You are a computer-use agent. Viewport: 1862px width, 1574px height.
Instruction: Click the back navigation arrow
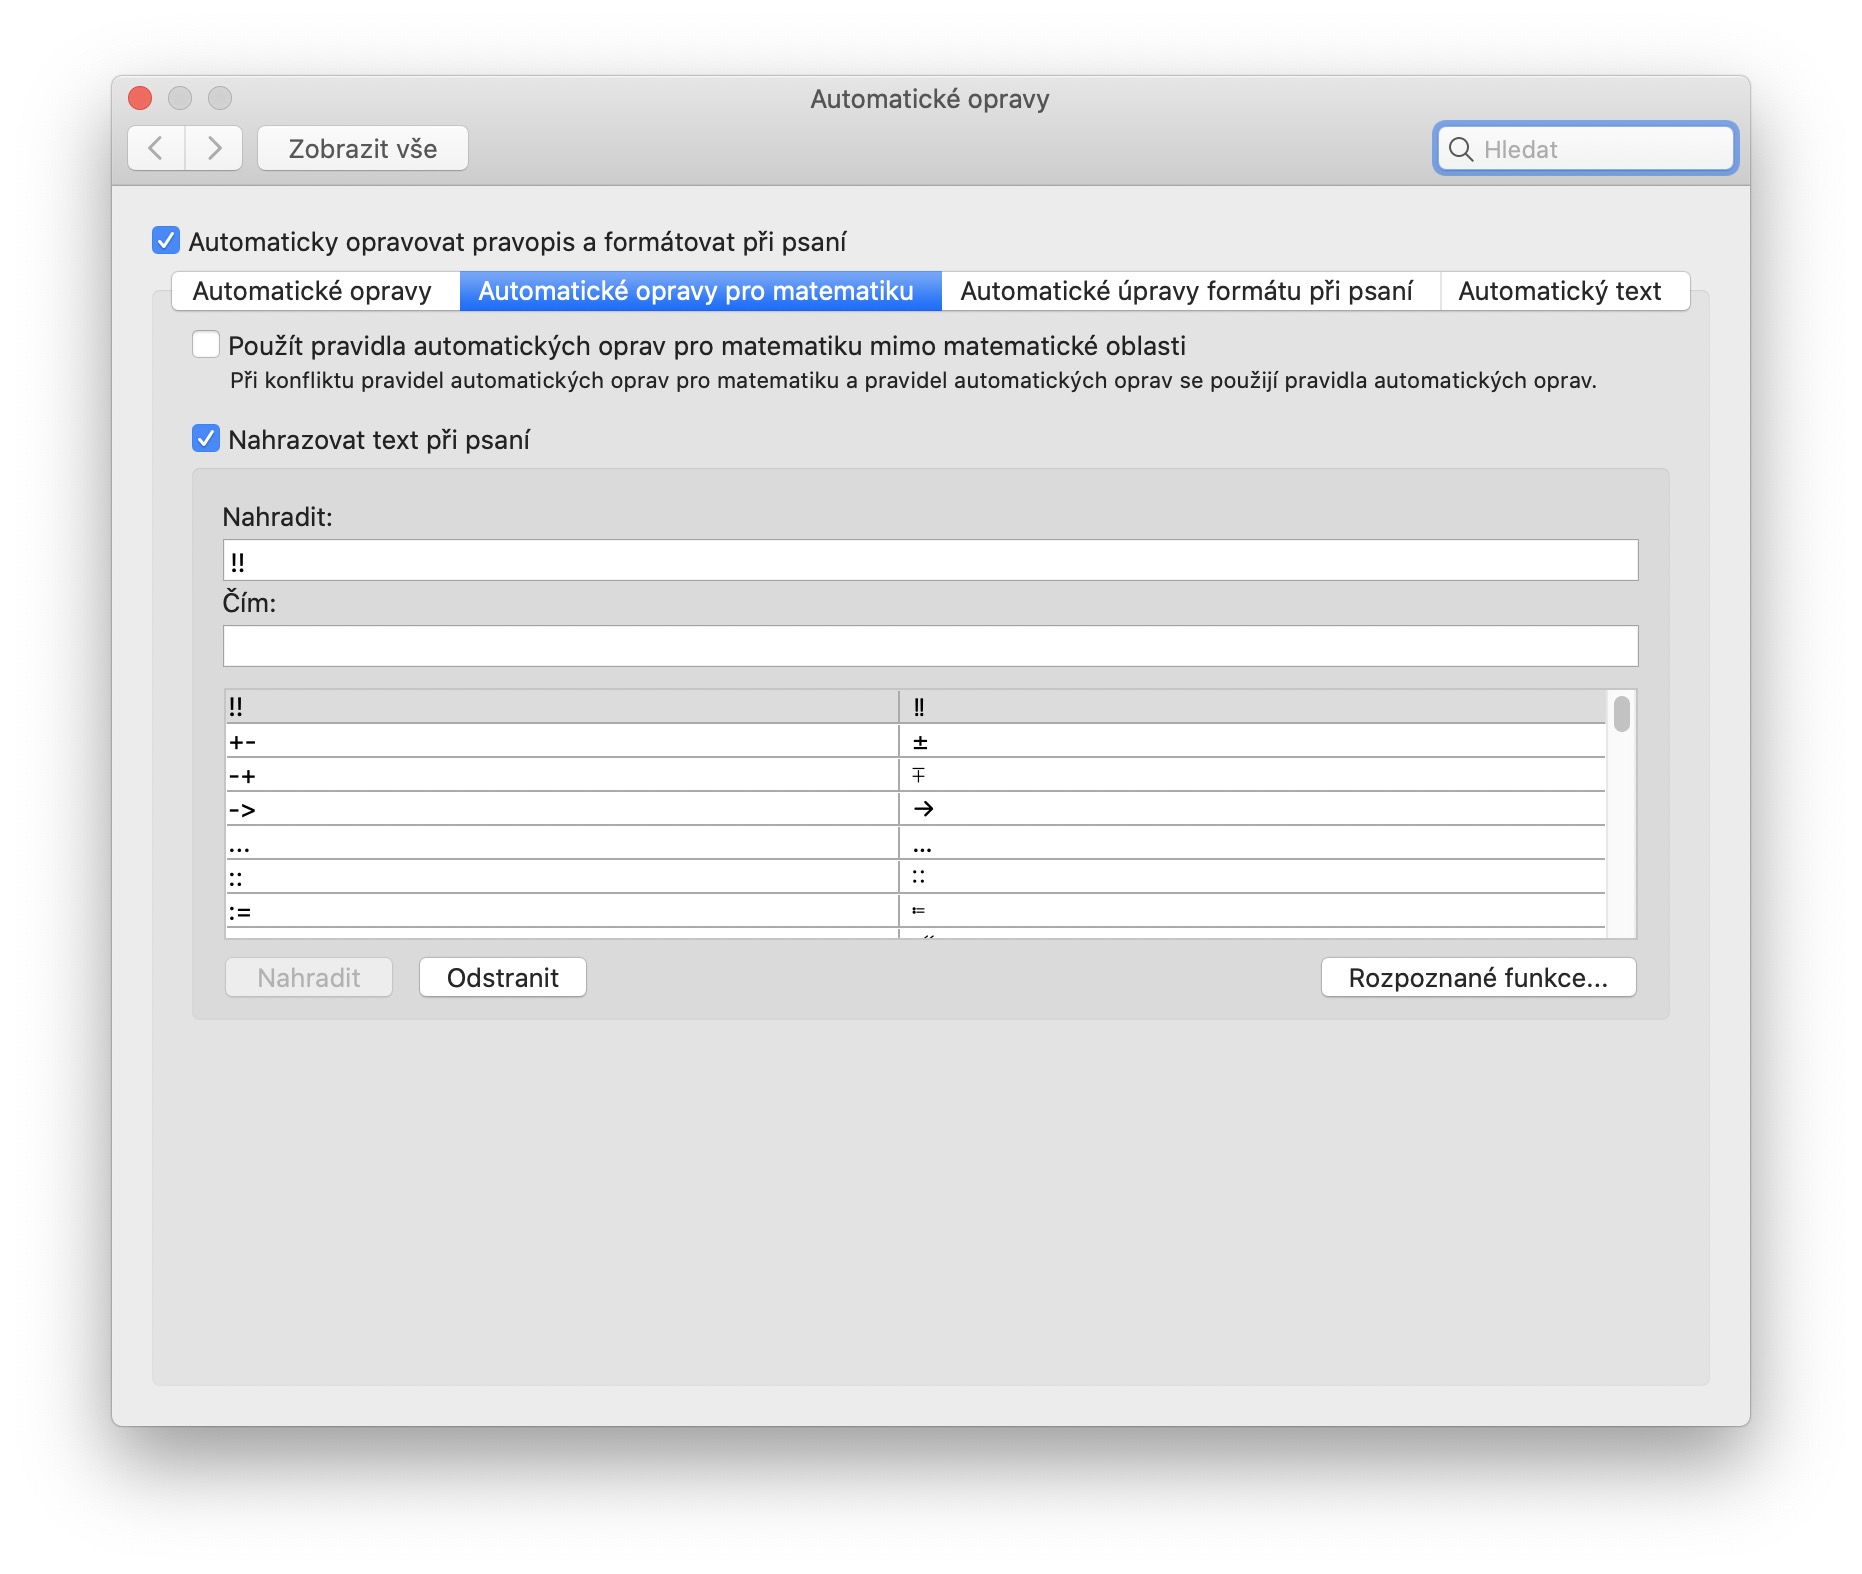click(x=156, y=149)
